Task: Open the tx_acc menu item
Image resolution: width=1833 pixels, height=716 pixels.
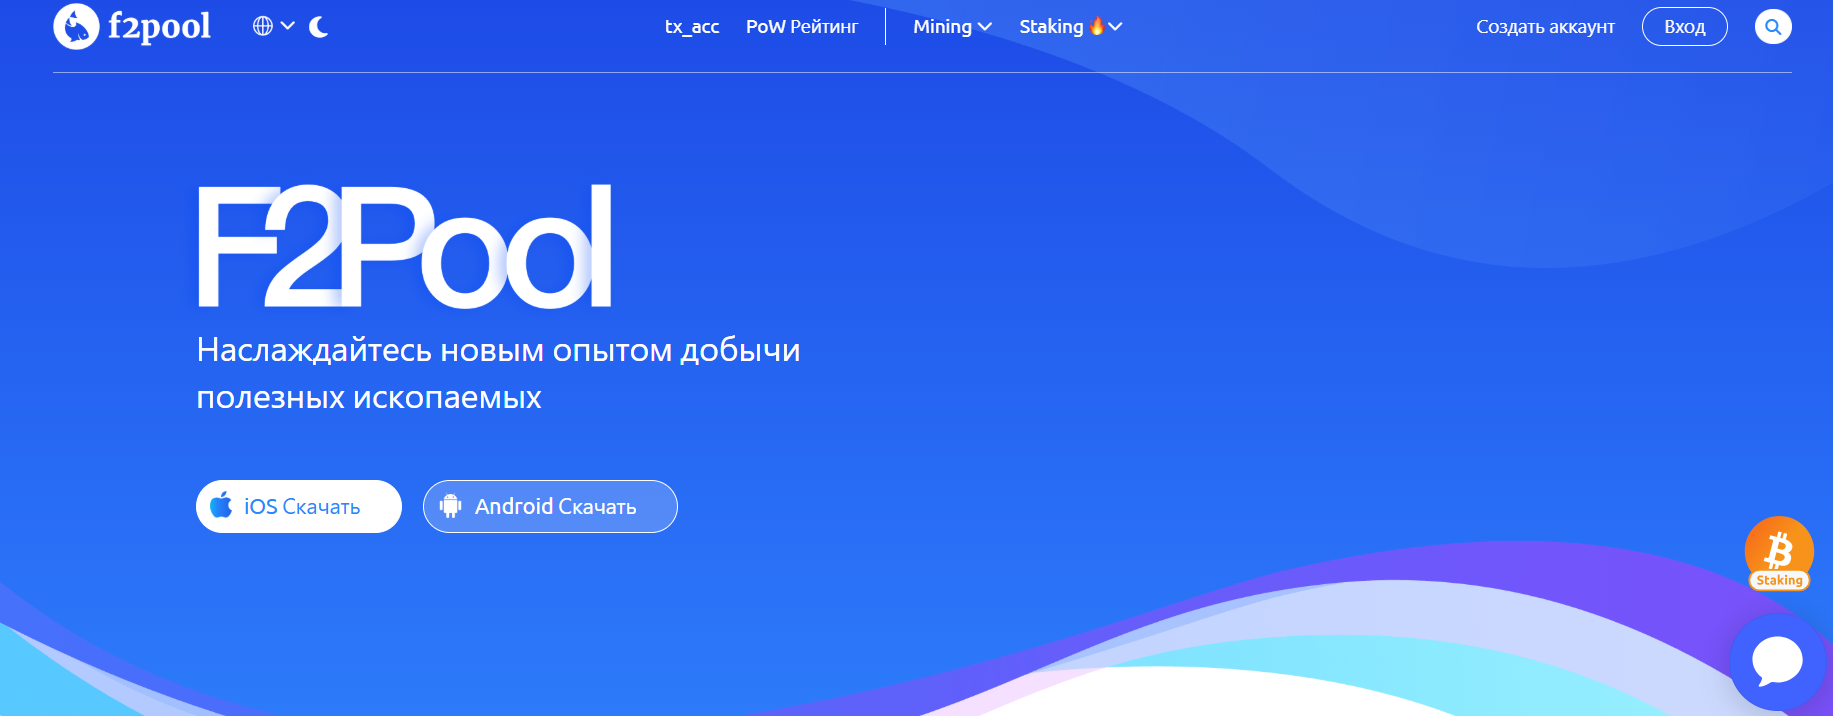Action: [x=692, y=27]
